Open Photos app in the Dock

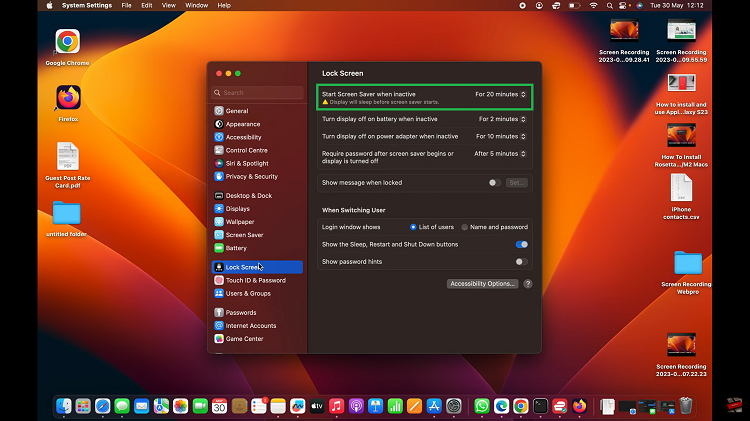pyautogui.click(x=180, y=406)
